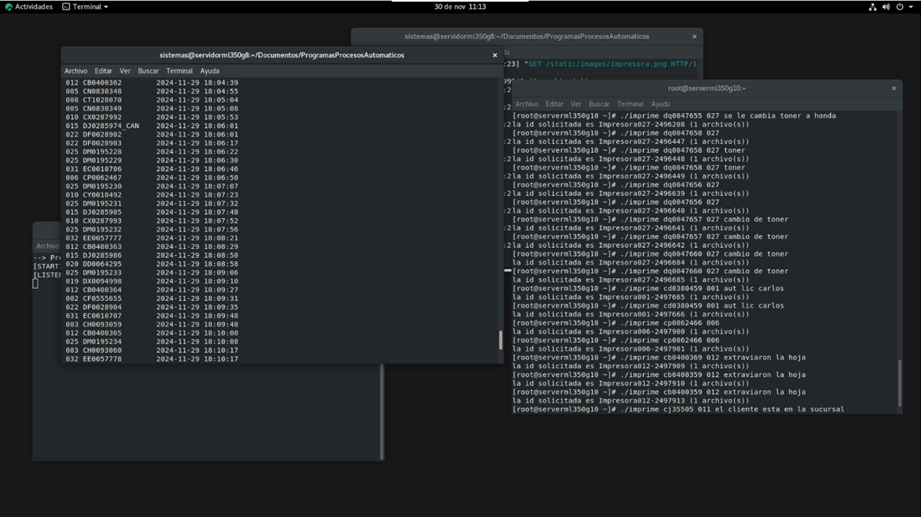Click the root terminal window scrollbar thumb

(x=899, y=382)
